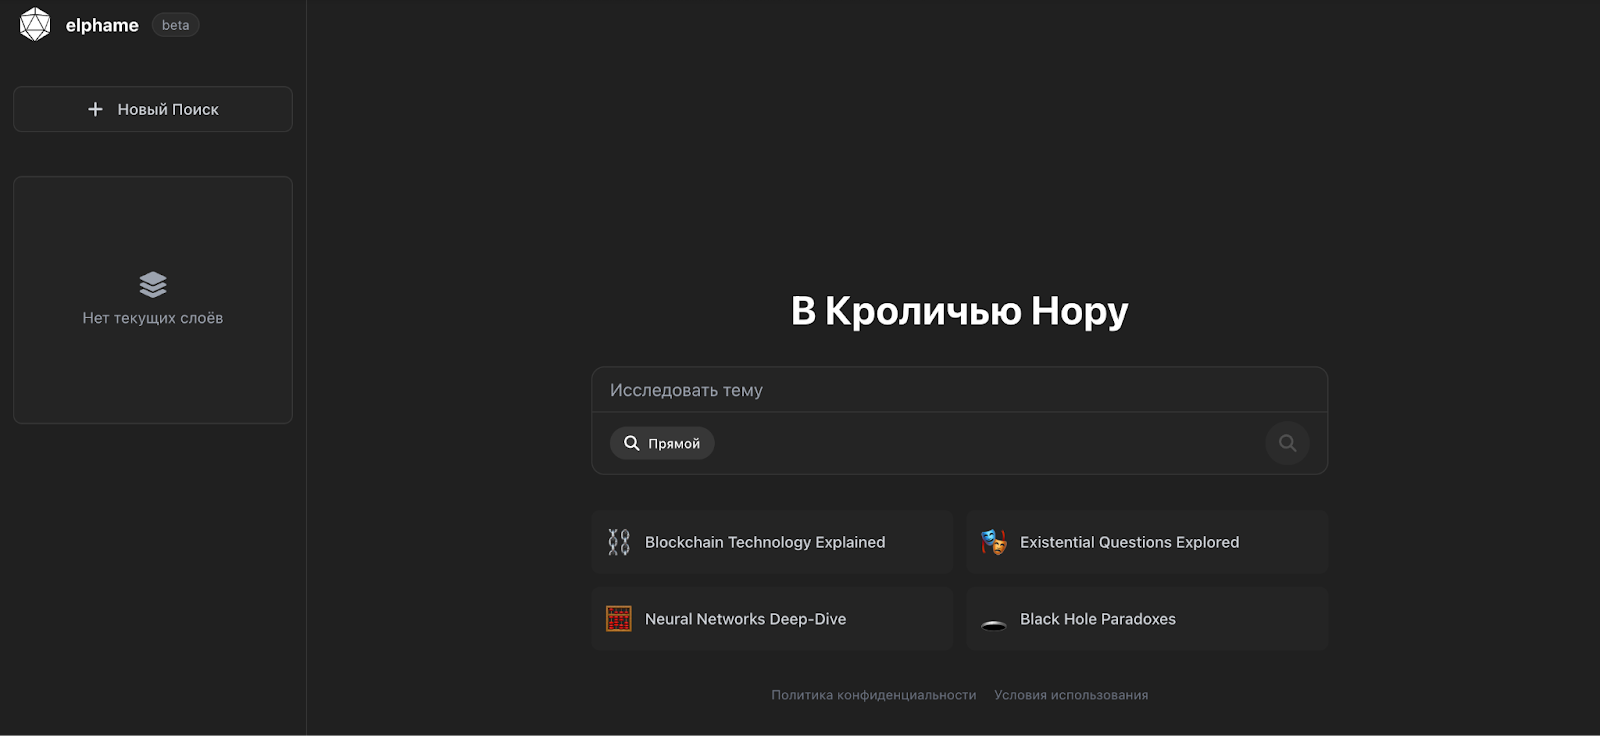Start a new search with Новый Поиск
The image size is (1600, 736).
pyautogui.click(x=153, y=109)
